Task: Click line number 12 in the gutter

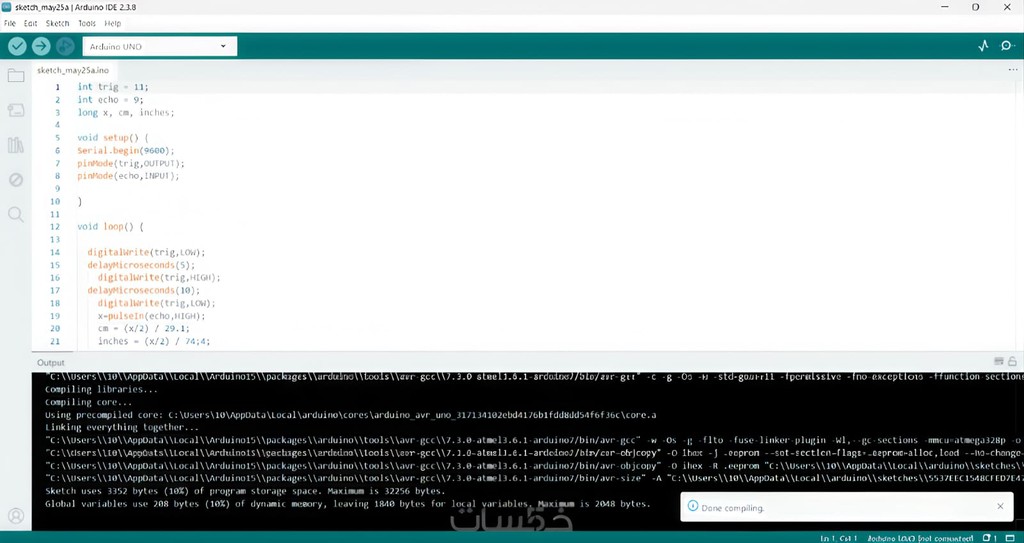Action: (x=55, y=227)
